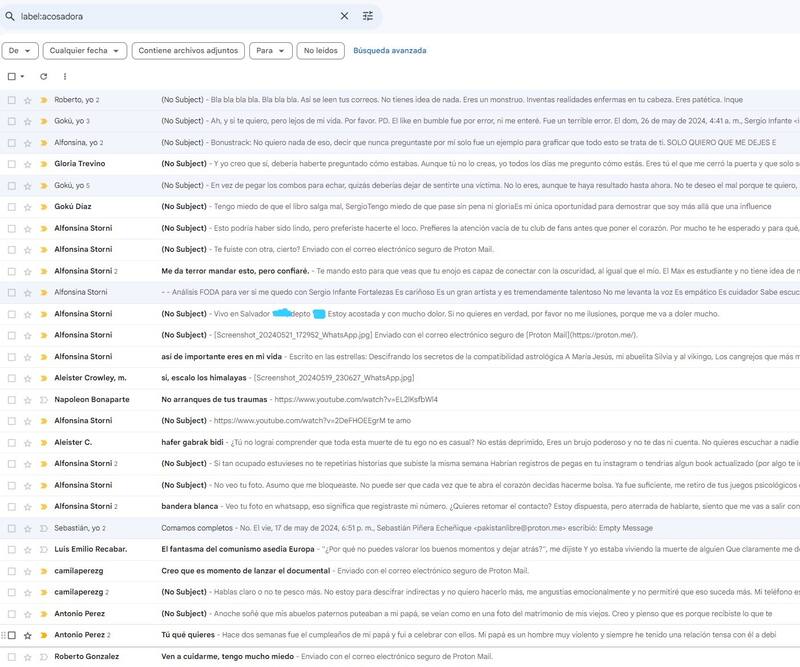Open the "Búsqueda avanzada" link
800x667 pixels.
[390, 50]
